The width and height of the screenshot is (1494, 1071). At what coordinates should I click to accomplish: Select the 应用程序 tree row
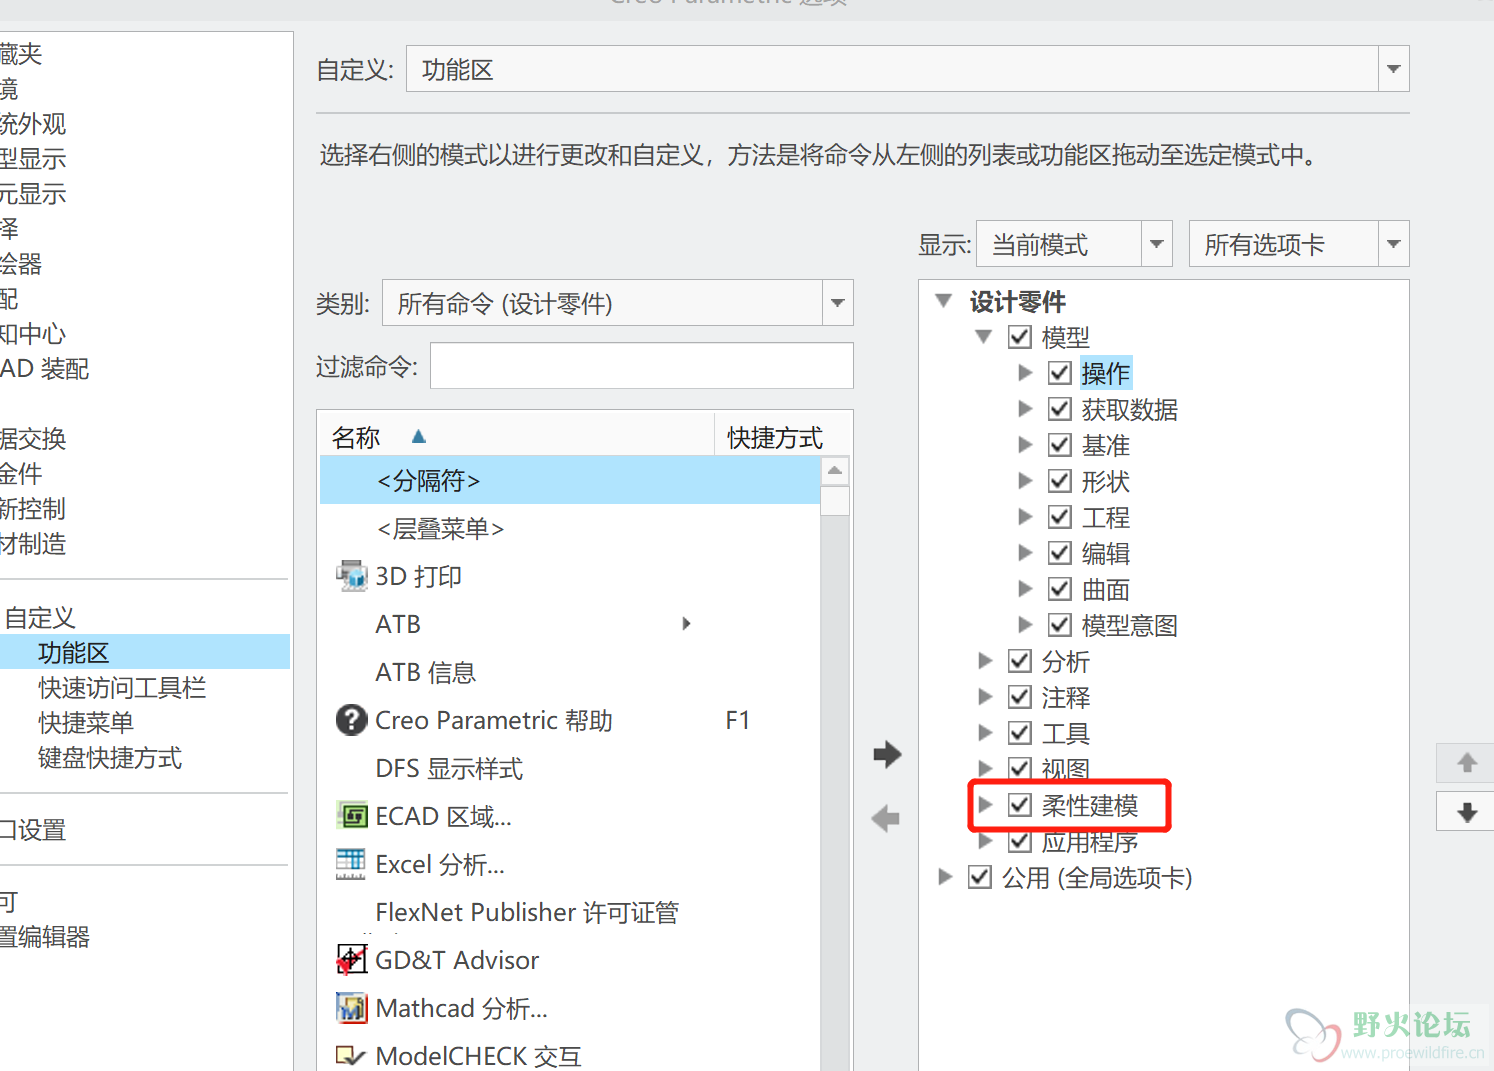coord(1090,842)
